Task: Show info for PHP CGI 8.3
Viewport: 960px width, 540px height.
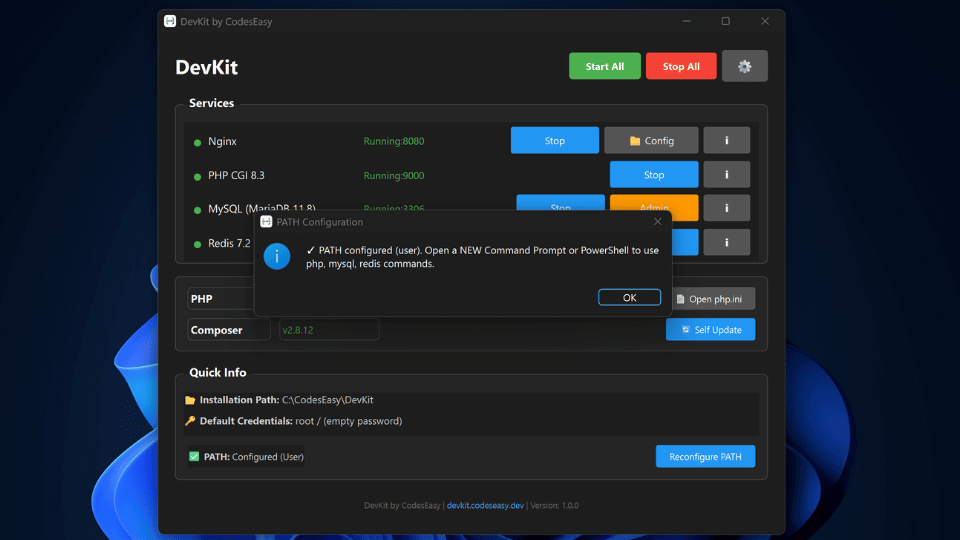Action: pyautogui.click(x=727, y=174)
